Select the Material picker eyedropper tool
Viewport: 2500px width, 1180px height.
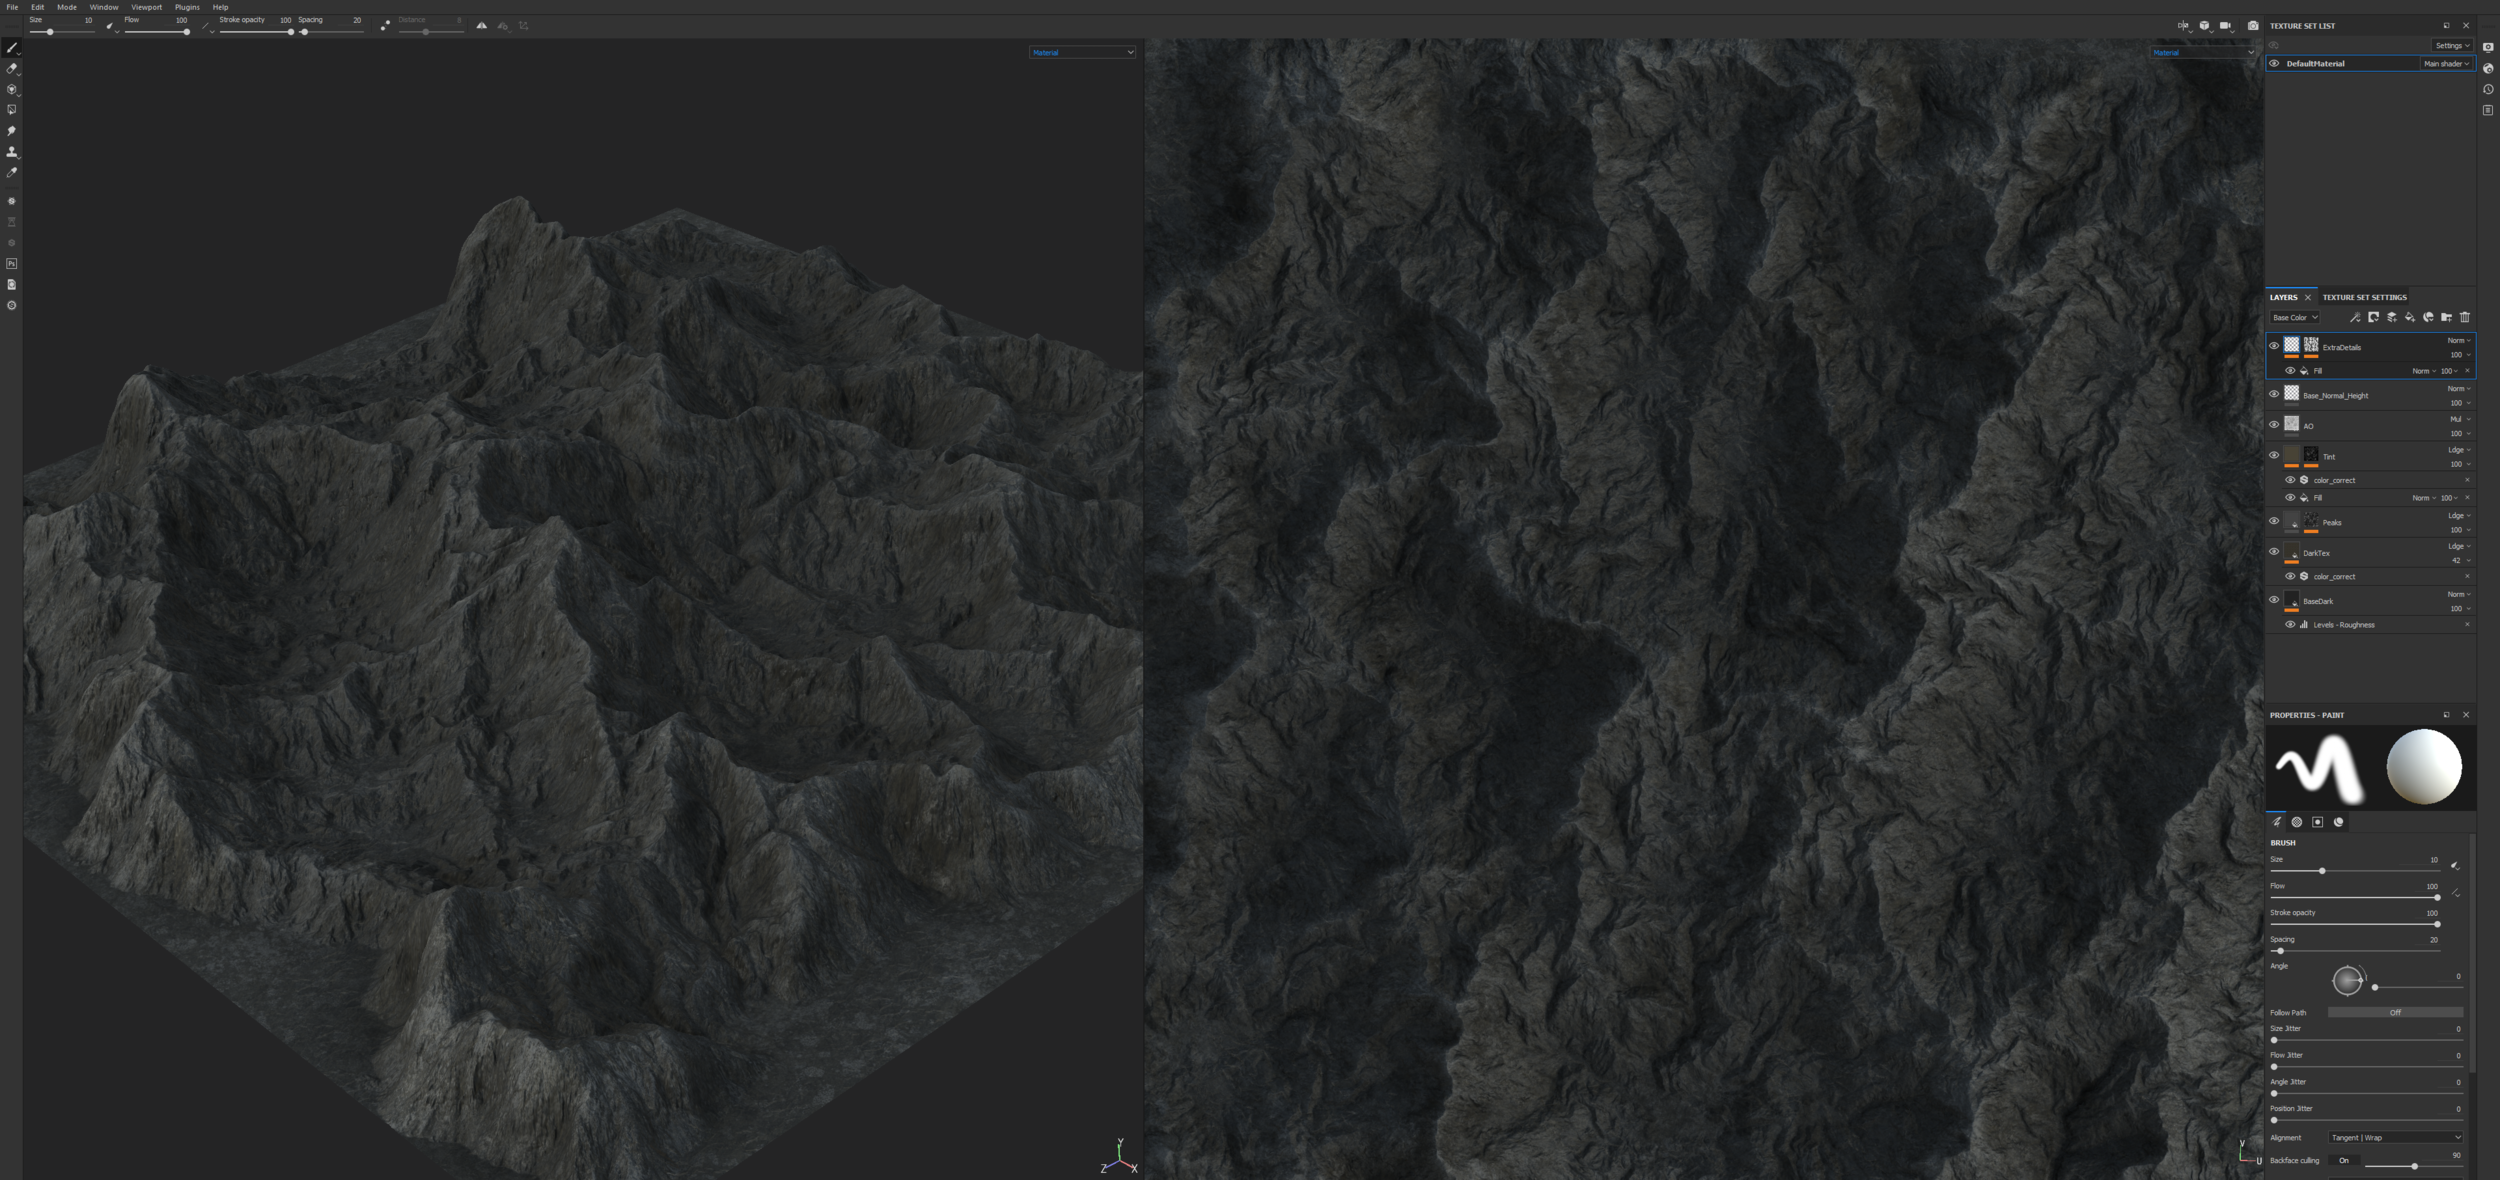tap(12, 173)
